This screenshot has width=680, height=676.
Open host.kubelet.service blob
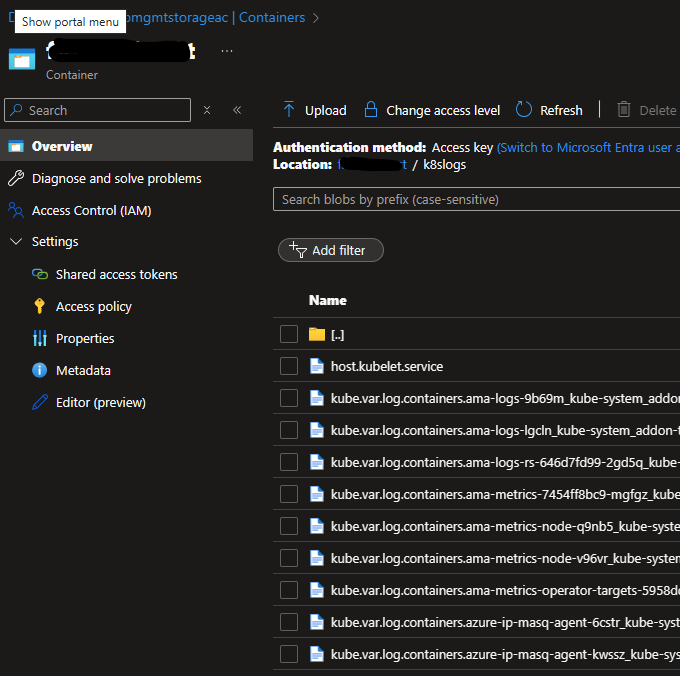(x=387, y=366)
